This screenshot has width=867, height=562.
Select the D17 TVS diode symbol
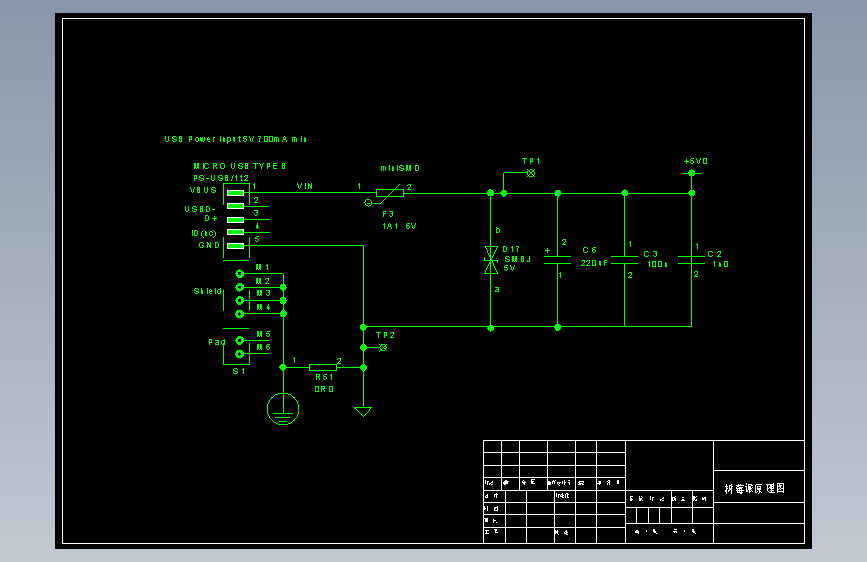tap(491, 260)
